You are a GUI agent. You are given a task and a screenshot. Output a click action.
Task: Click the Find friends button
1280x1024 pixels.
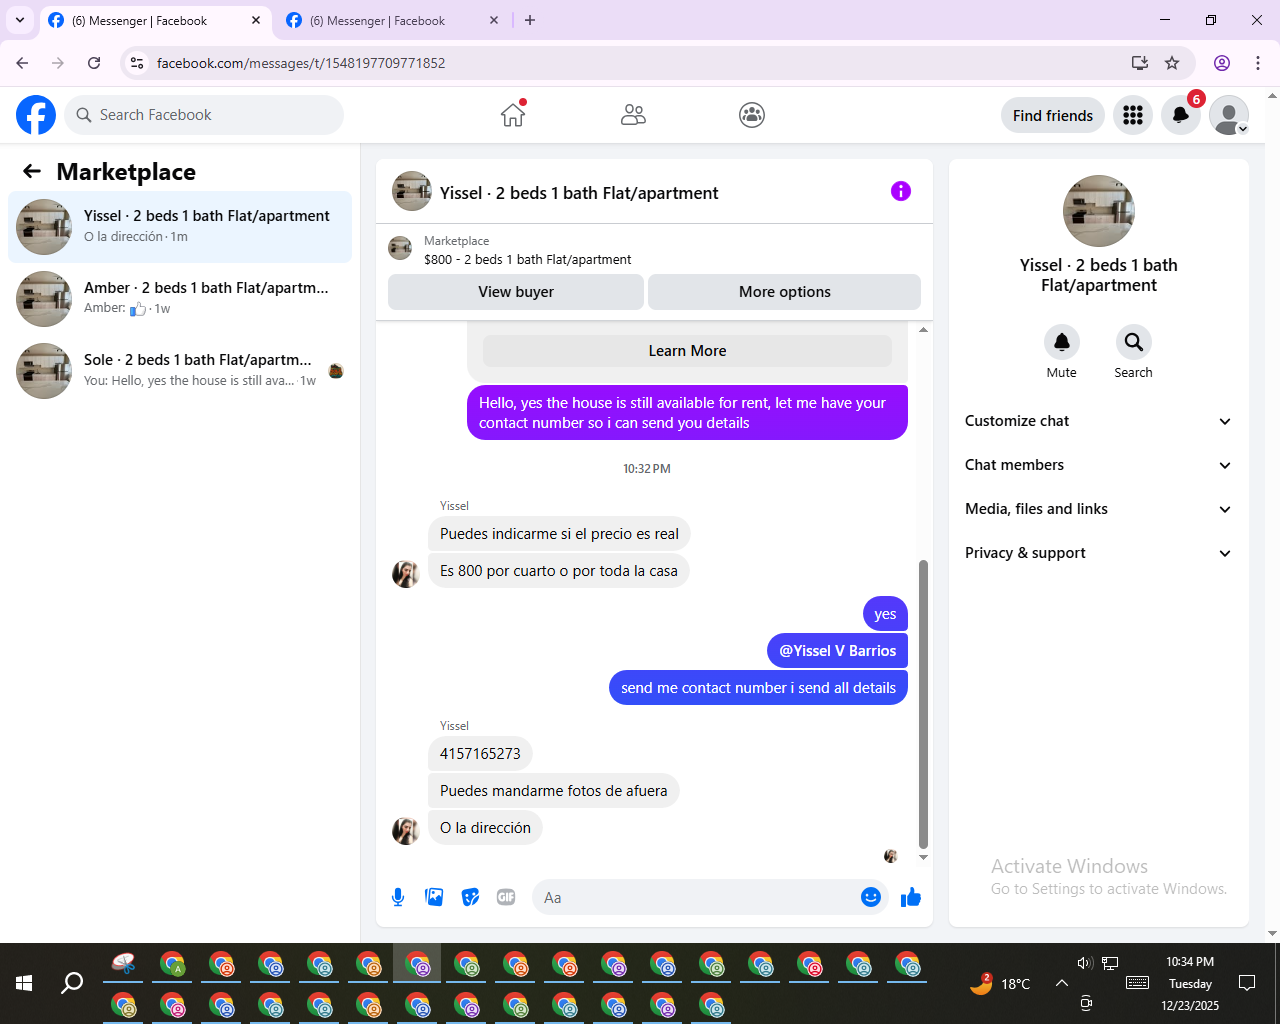click(1053, 115)
